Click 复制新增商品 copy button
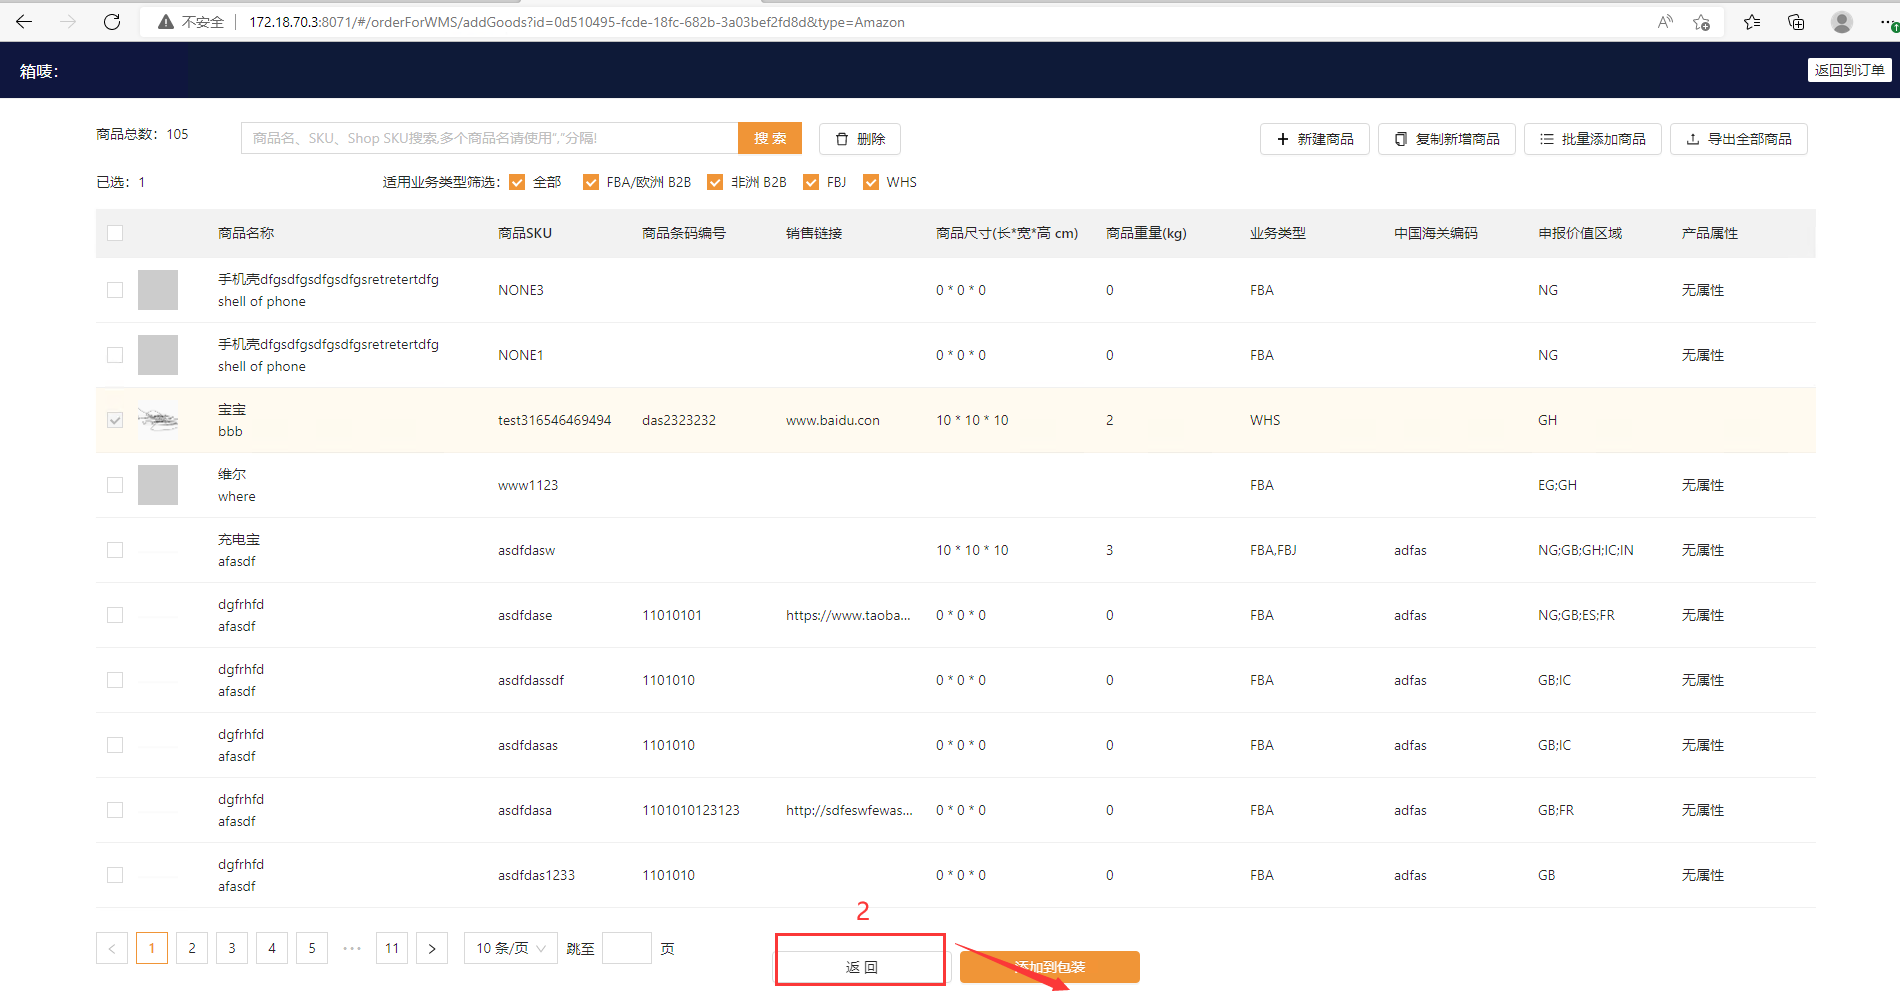Screen dimensions: 1900x991 point(1446,139)
